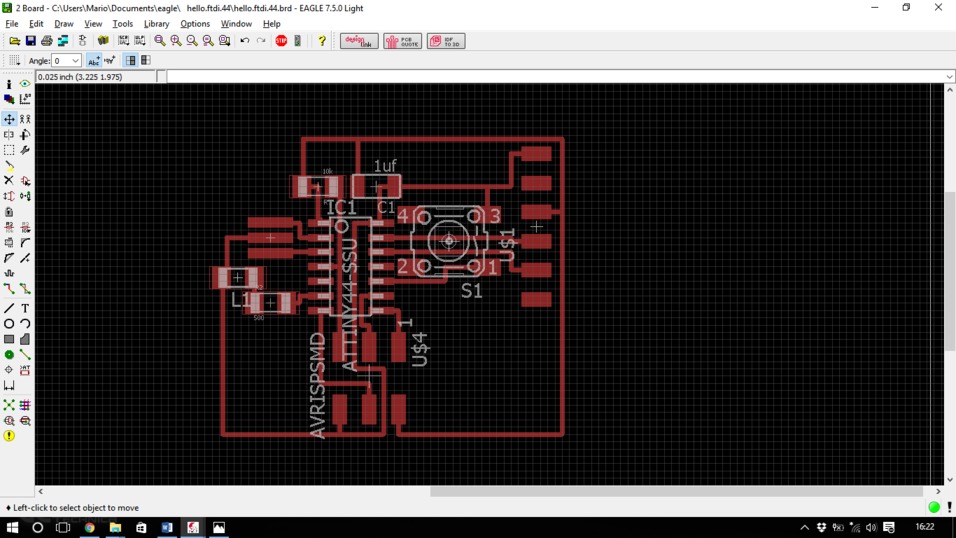Viewport: 956px width, 538px height.
Task: Execute a script with the SCR icon
Action: pos(124,41)
